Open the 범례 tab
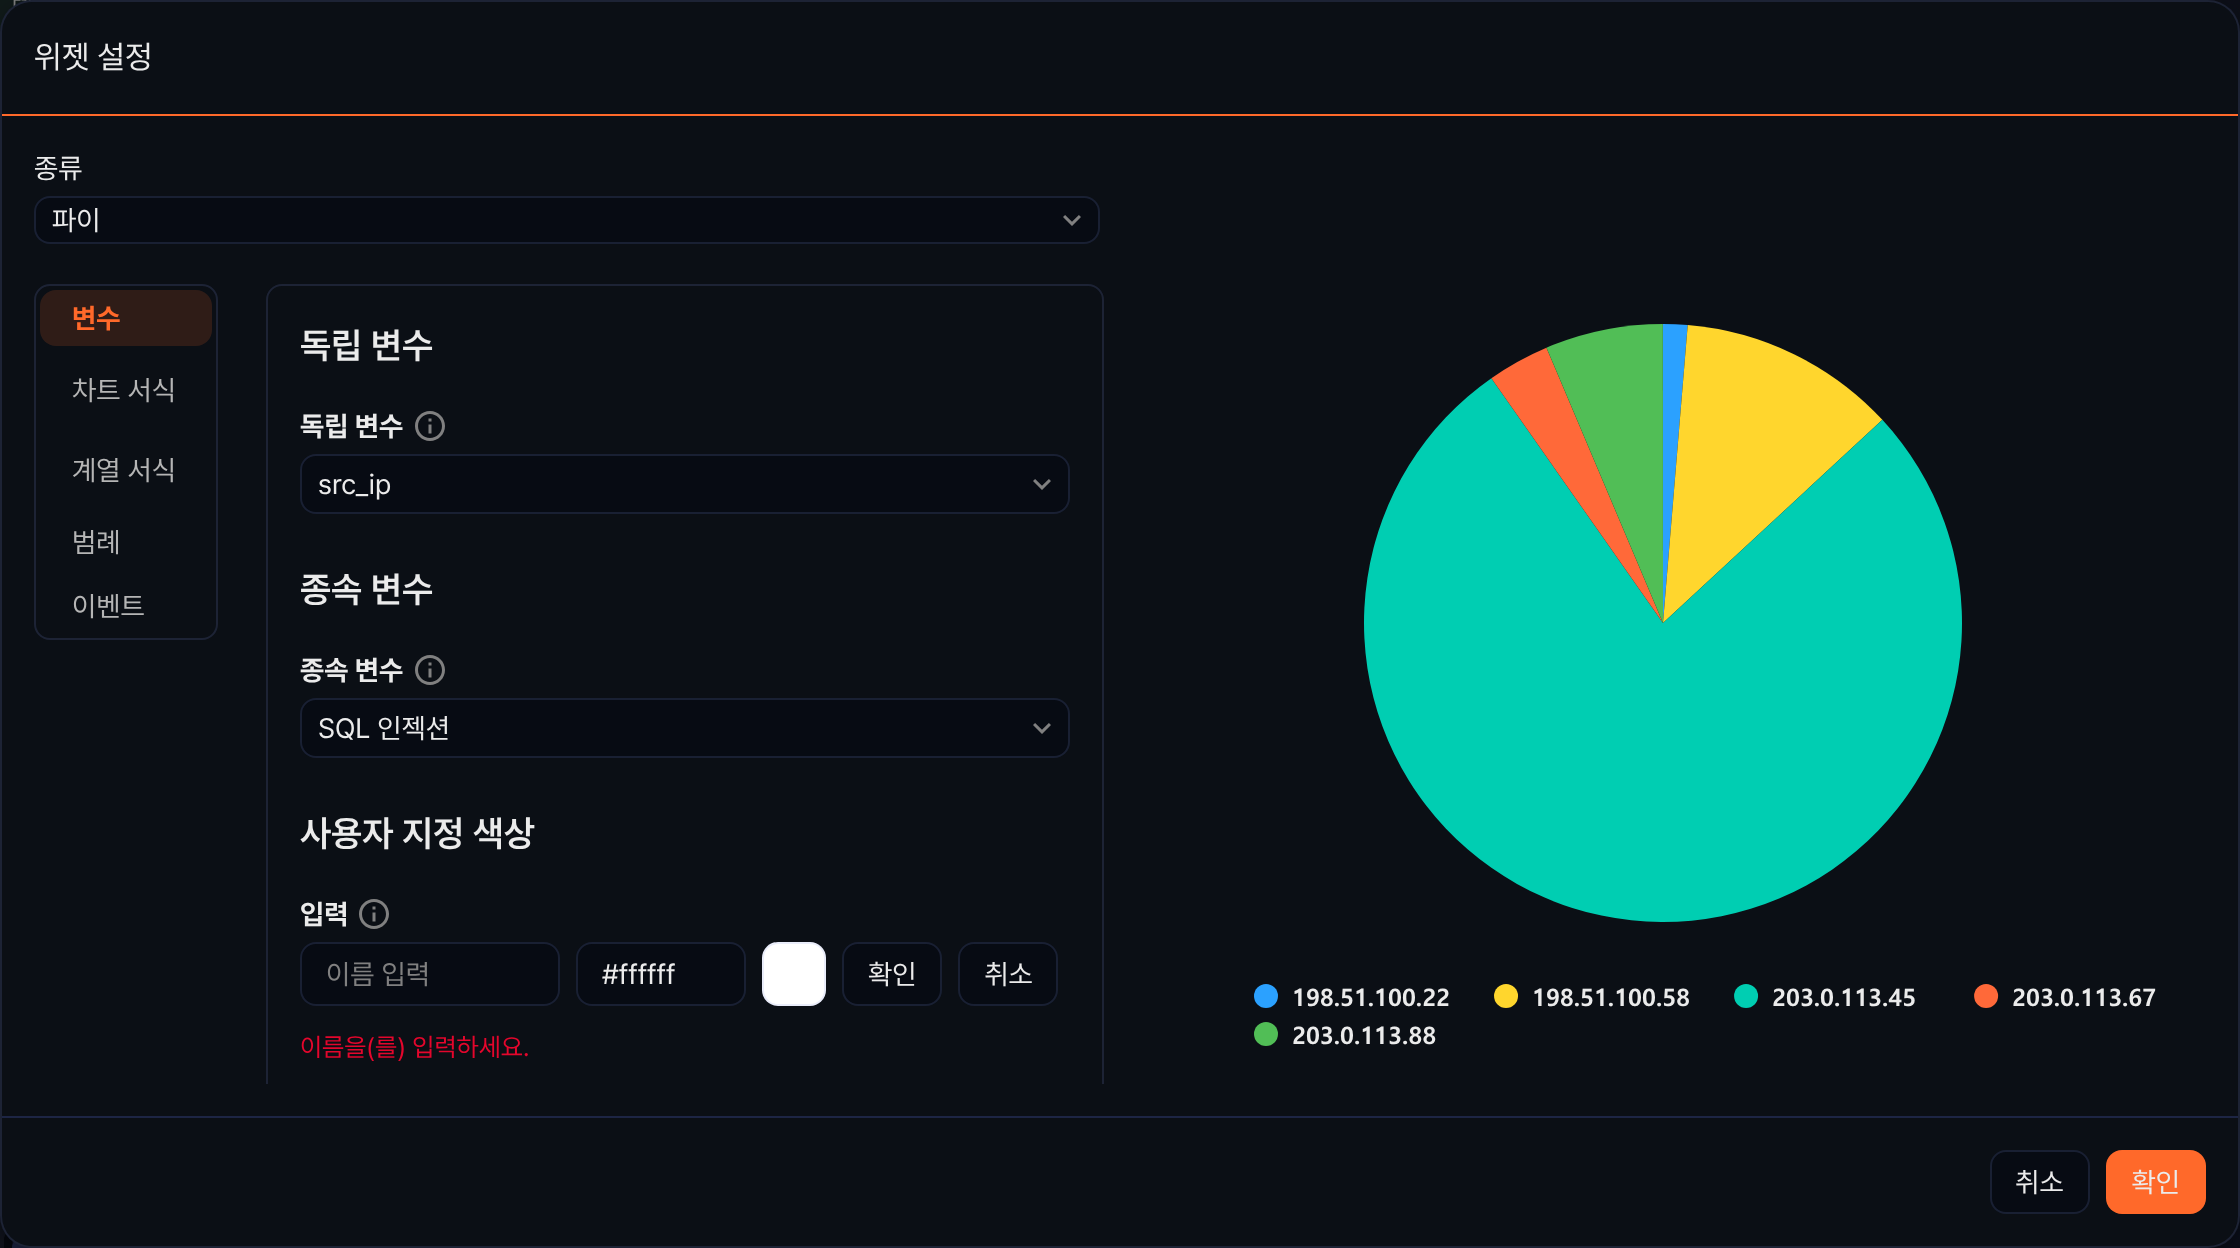The height and width of the screenshot is (1248, 2240). [x=126, y=541]
